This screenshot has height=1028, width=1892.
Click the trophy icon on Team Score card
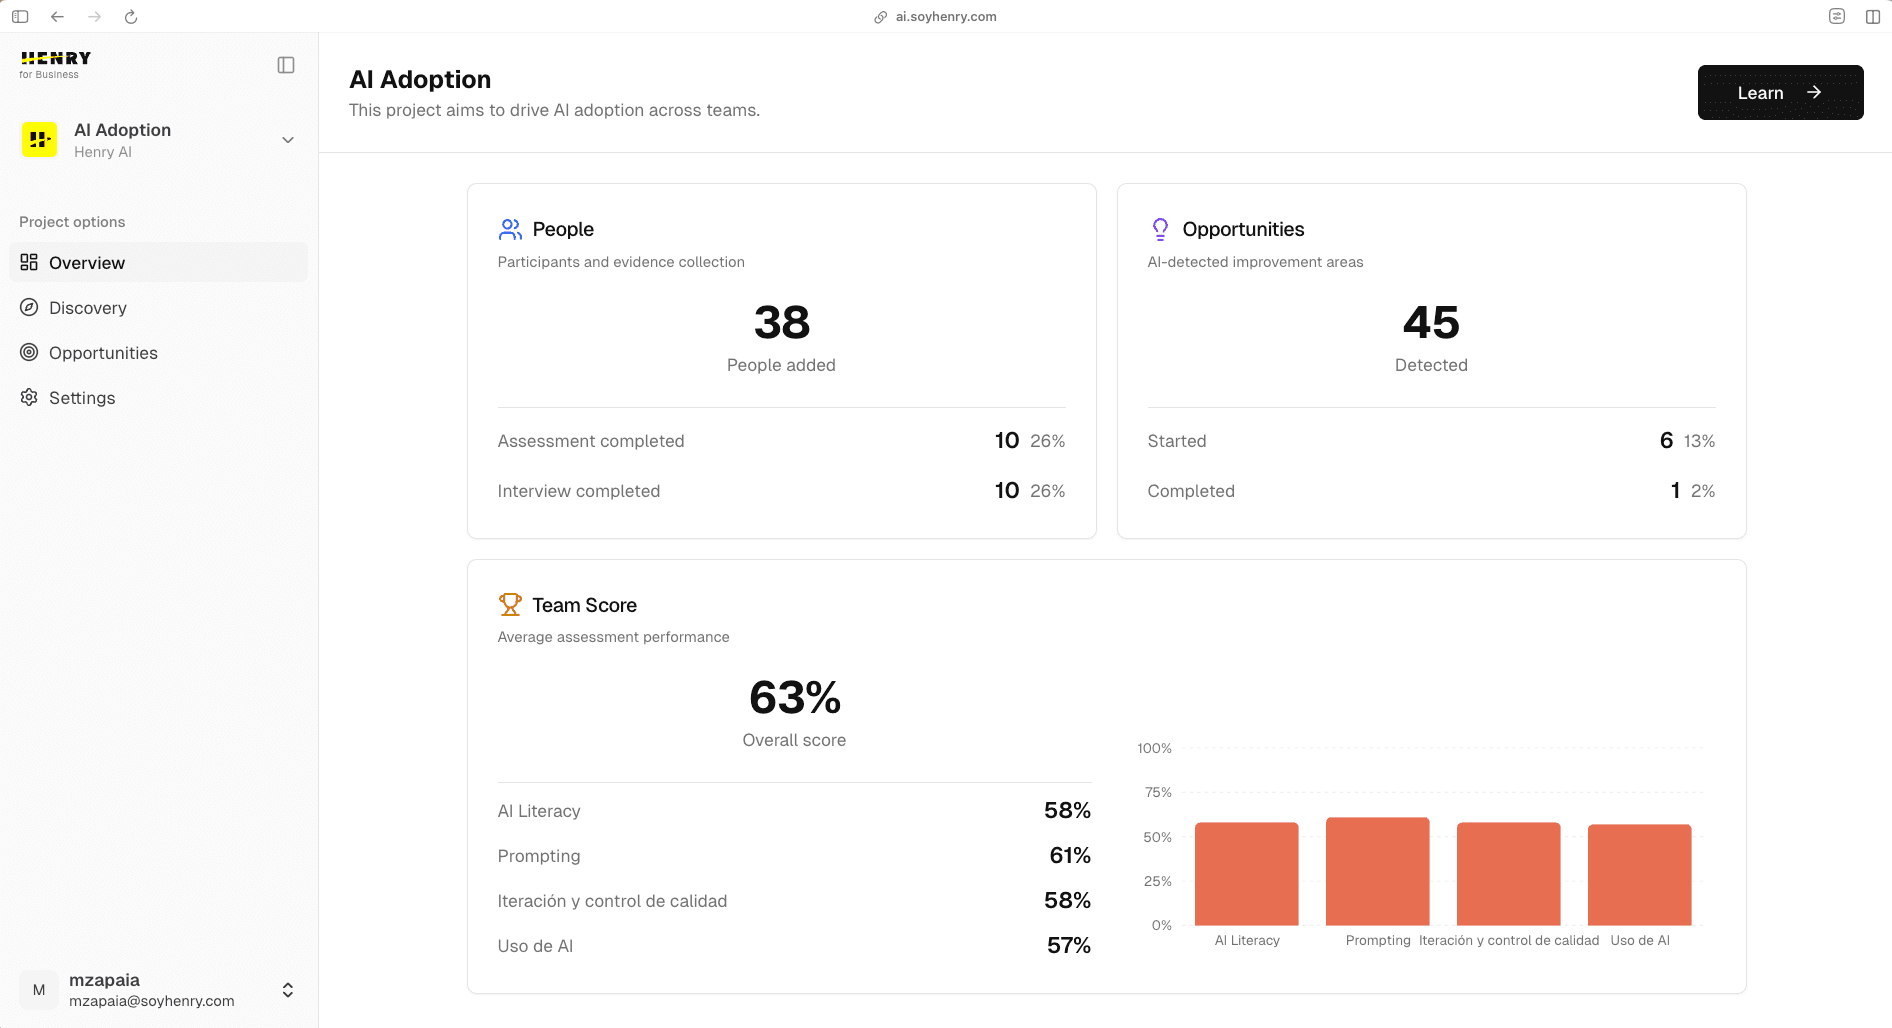(x=511, y=604)
